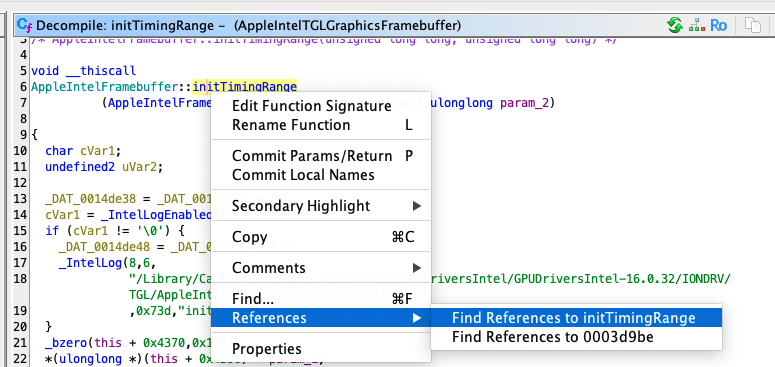Click the AppleIntelFramebuffer class name on line 6
This screenshot has height=367, width=775.
click(104, 87)
